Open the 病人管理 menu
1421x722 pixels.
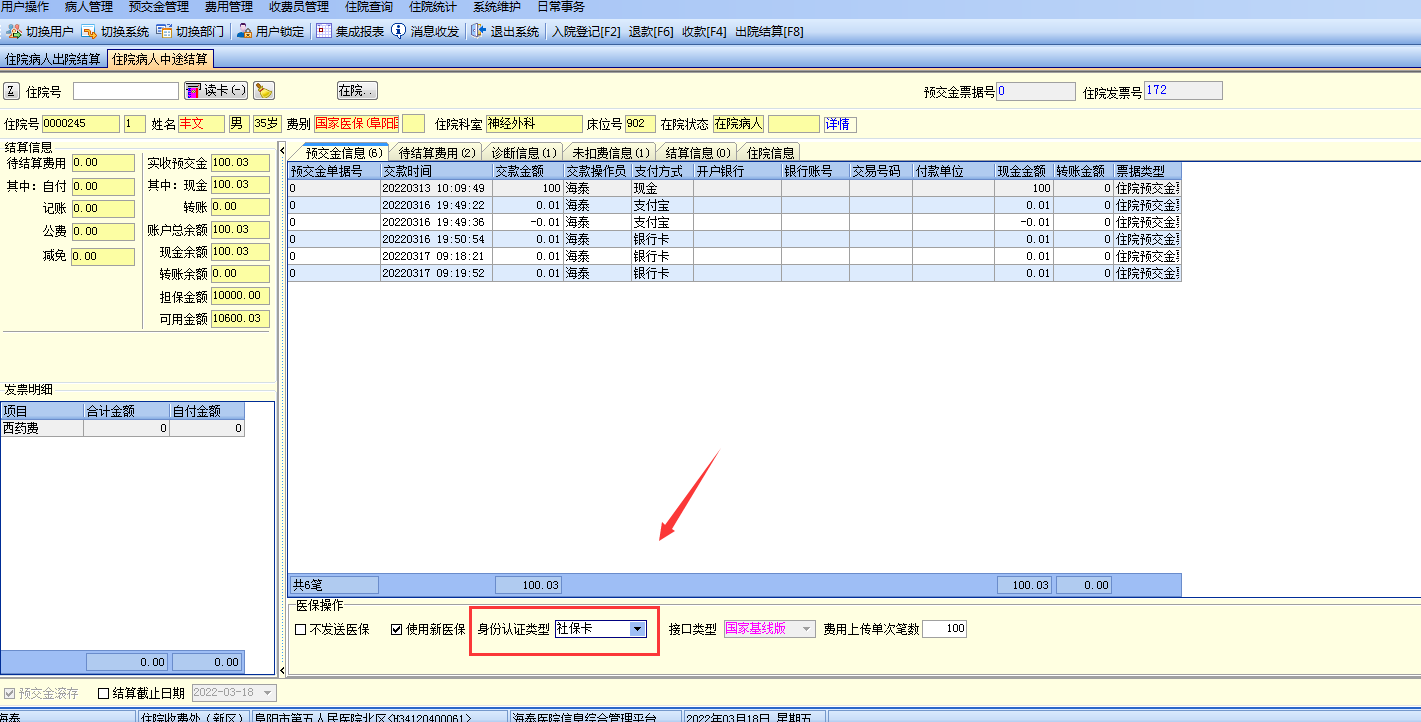point(89,7)
